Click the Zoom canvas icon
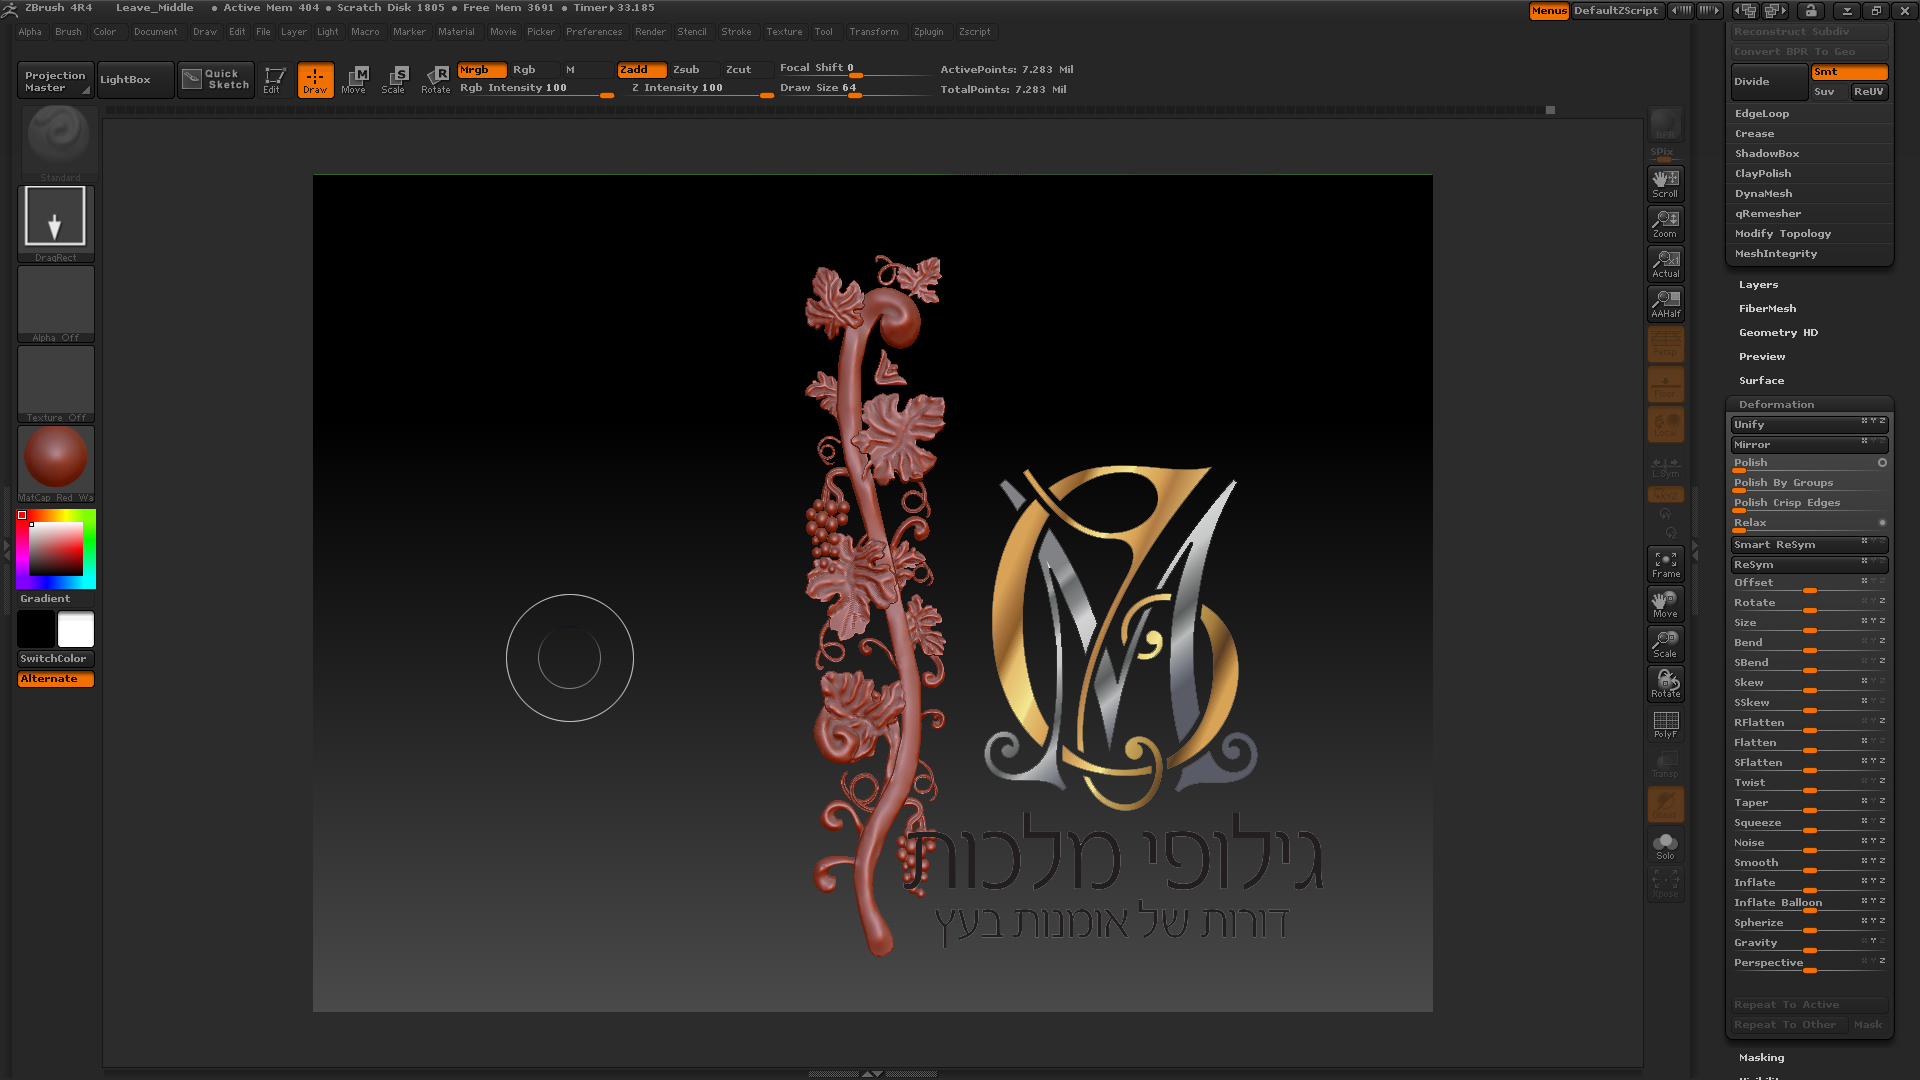Screen dimensions: 1920x1080 click(1665, 223)
